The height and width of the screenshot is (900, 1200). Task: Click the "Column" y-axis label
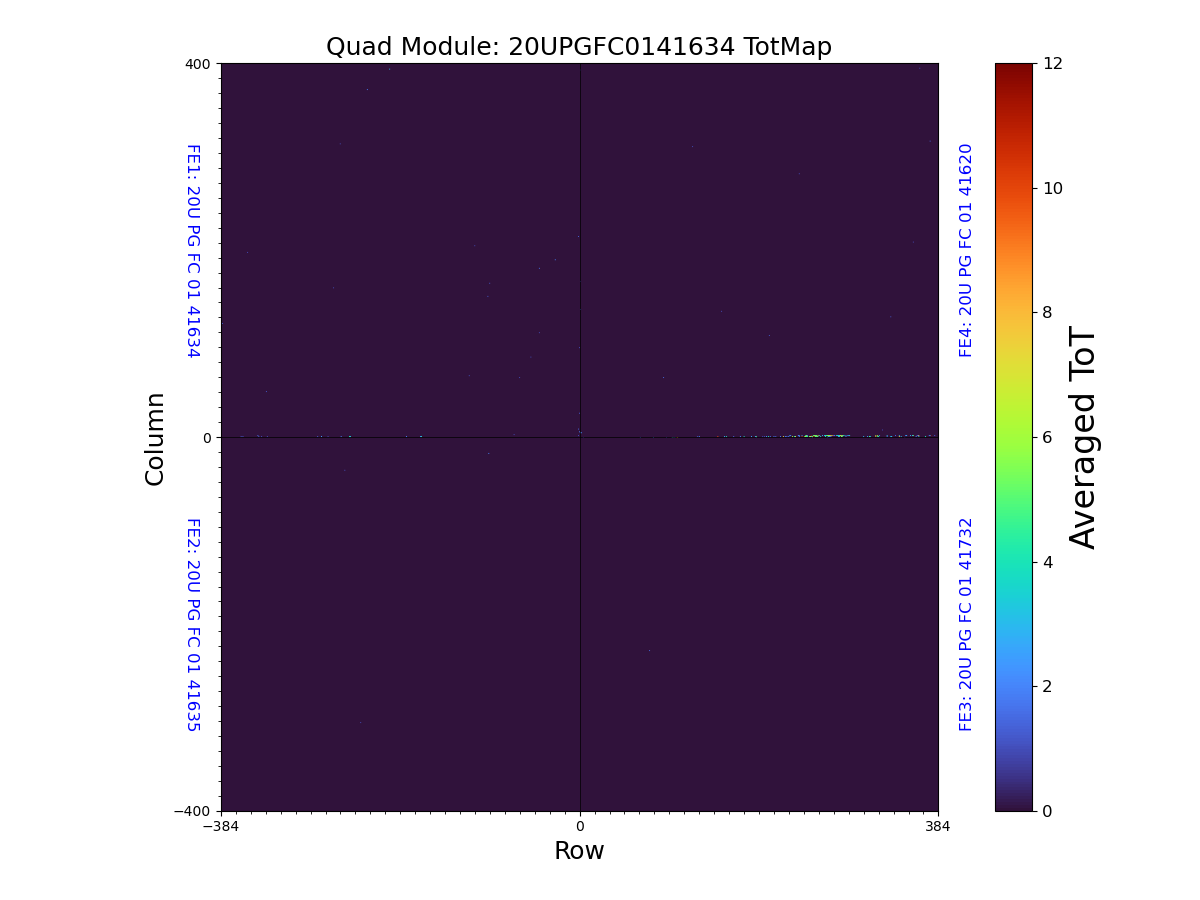[x=155, y=438]
